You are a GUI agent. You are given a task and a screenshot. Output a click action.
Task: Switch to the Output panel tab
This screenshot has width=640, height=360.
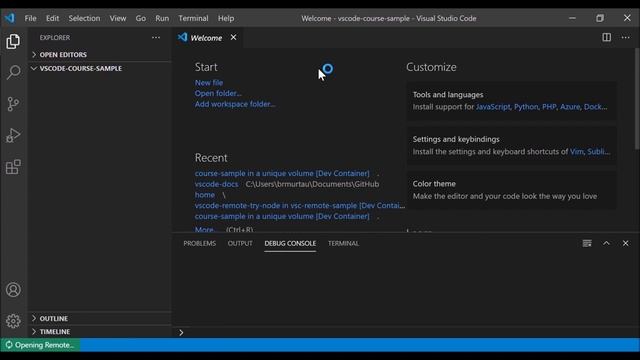(240, 243)
